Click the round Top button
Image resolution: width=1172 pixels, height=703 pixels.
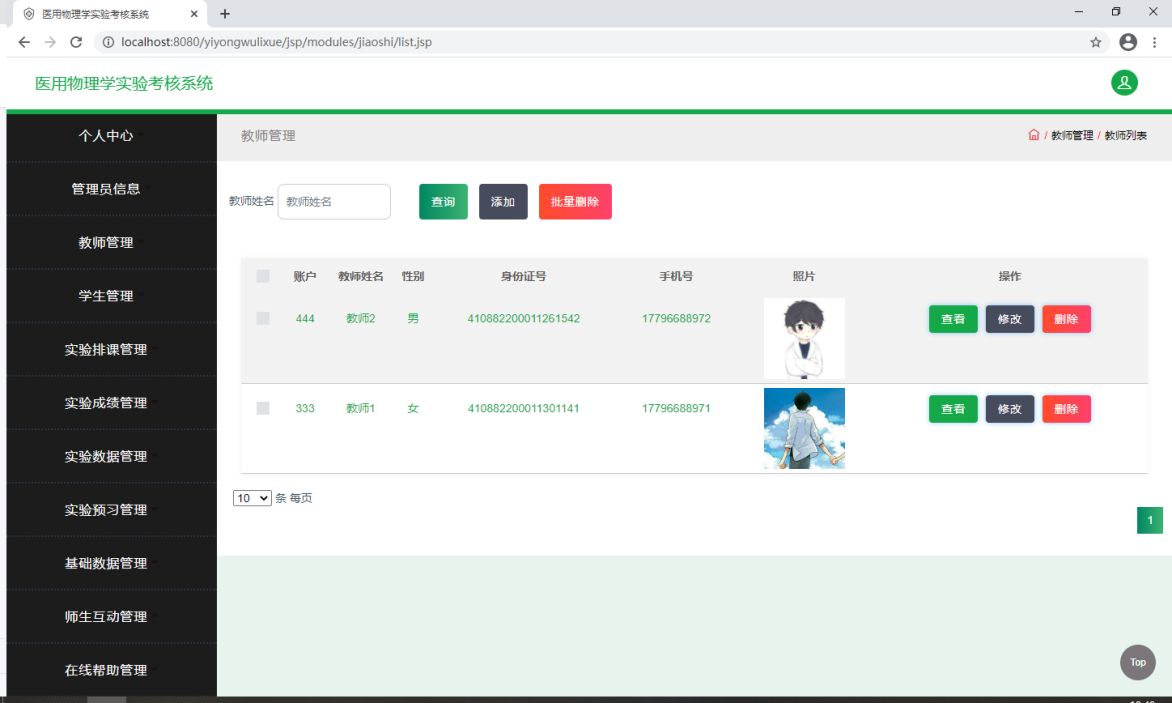point(1137,662)
